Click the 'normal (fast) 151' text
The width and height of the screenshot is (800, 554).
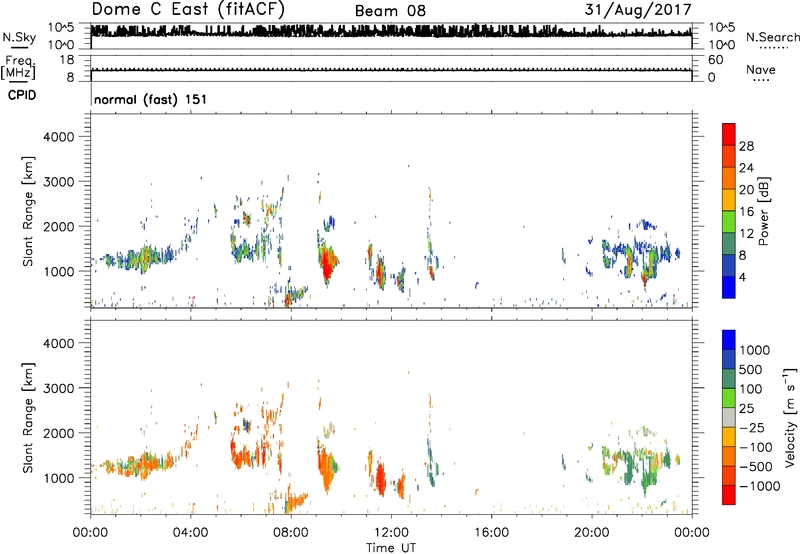[151, 99]
